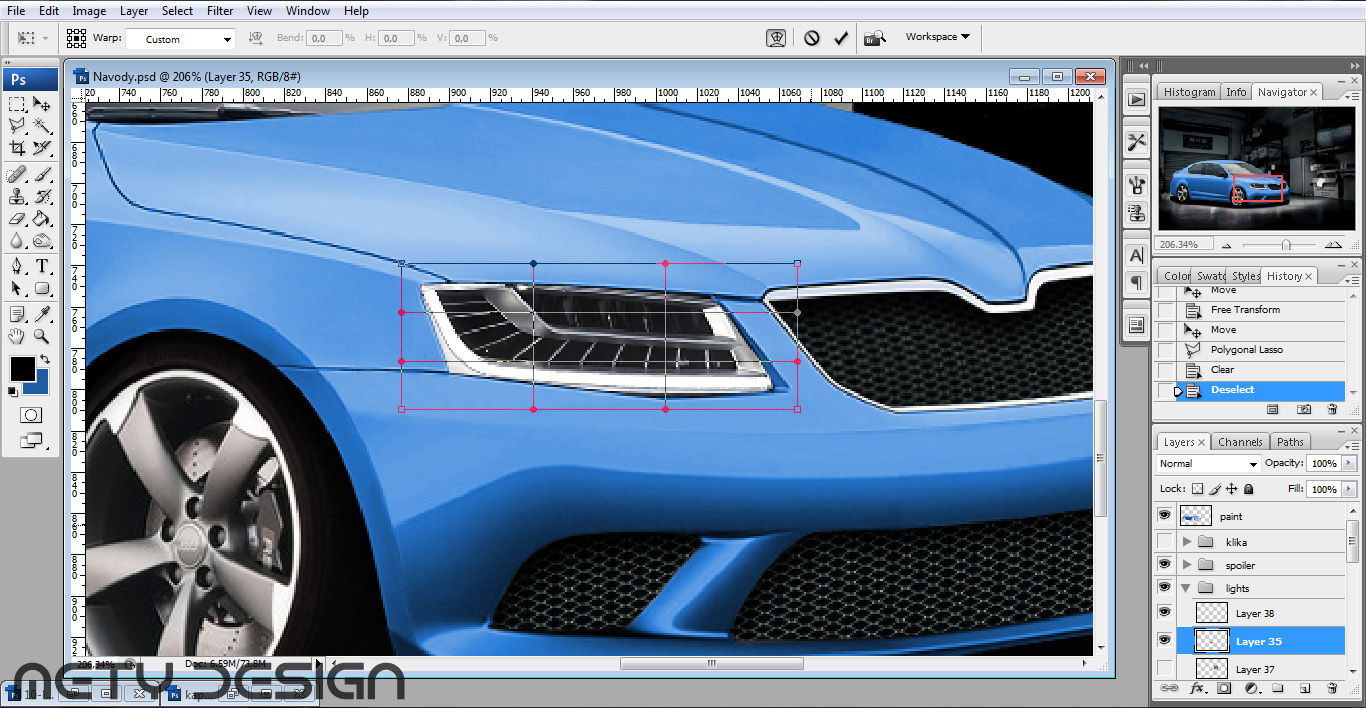Image resolution: width=1366 pixels, height=708 pixels.
Task: Open the Image menu
Action: pyautogui.click(x=89, y=11)
